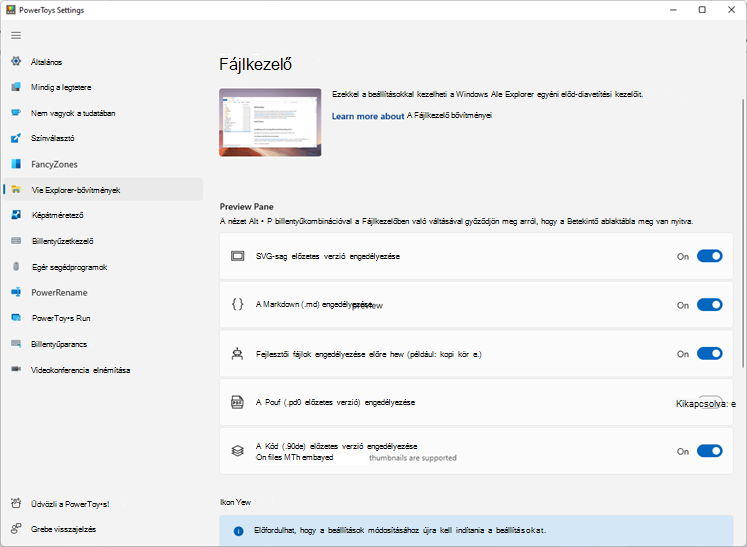The width and height of the screenshot is (747, 547).
Task: Click the Nem vagyok a tudatában cup icon
Action: point(16,112)
